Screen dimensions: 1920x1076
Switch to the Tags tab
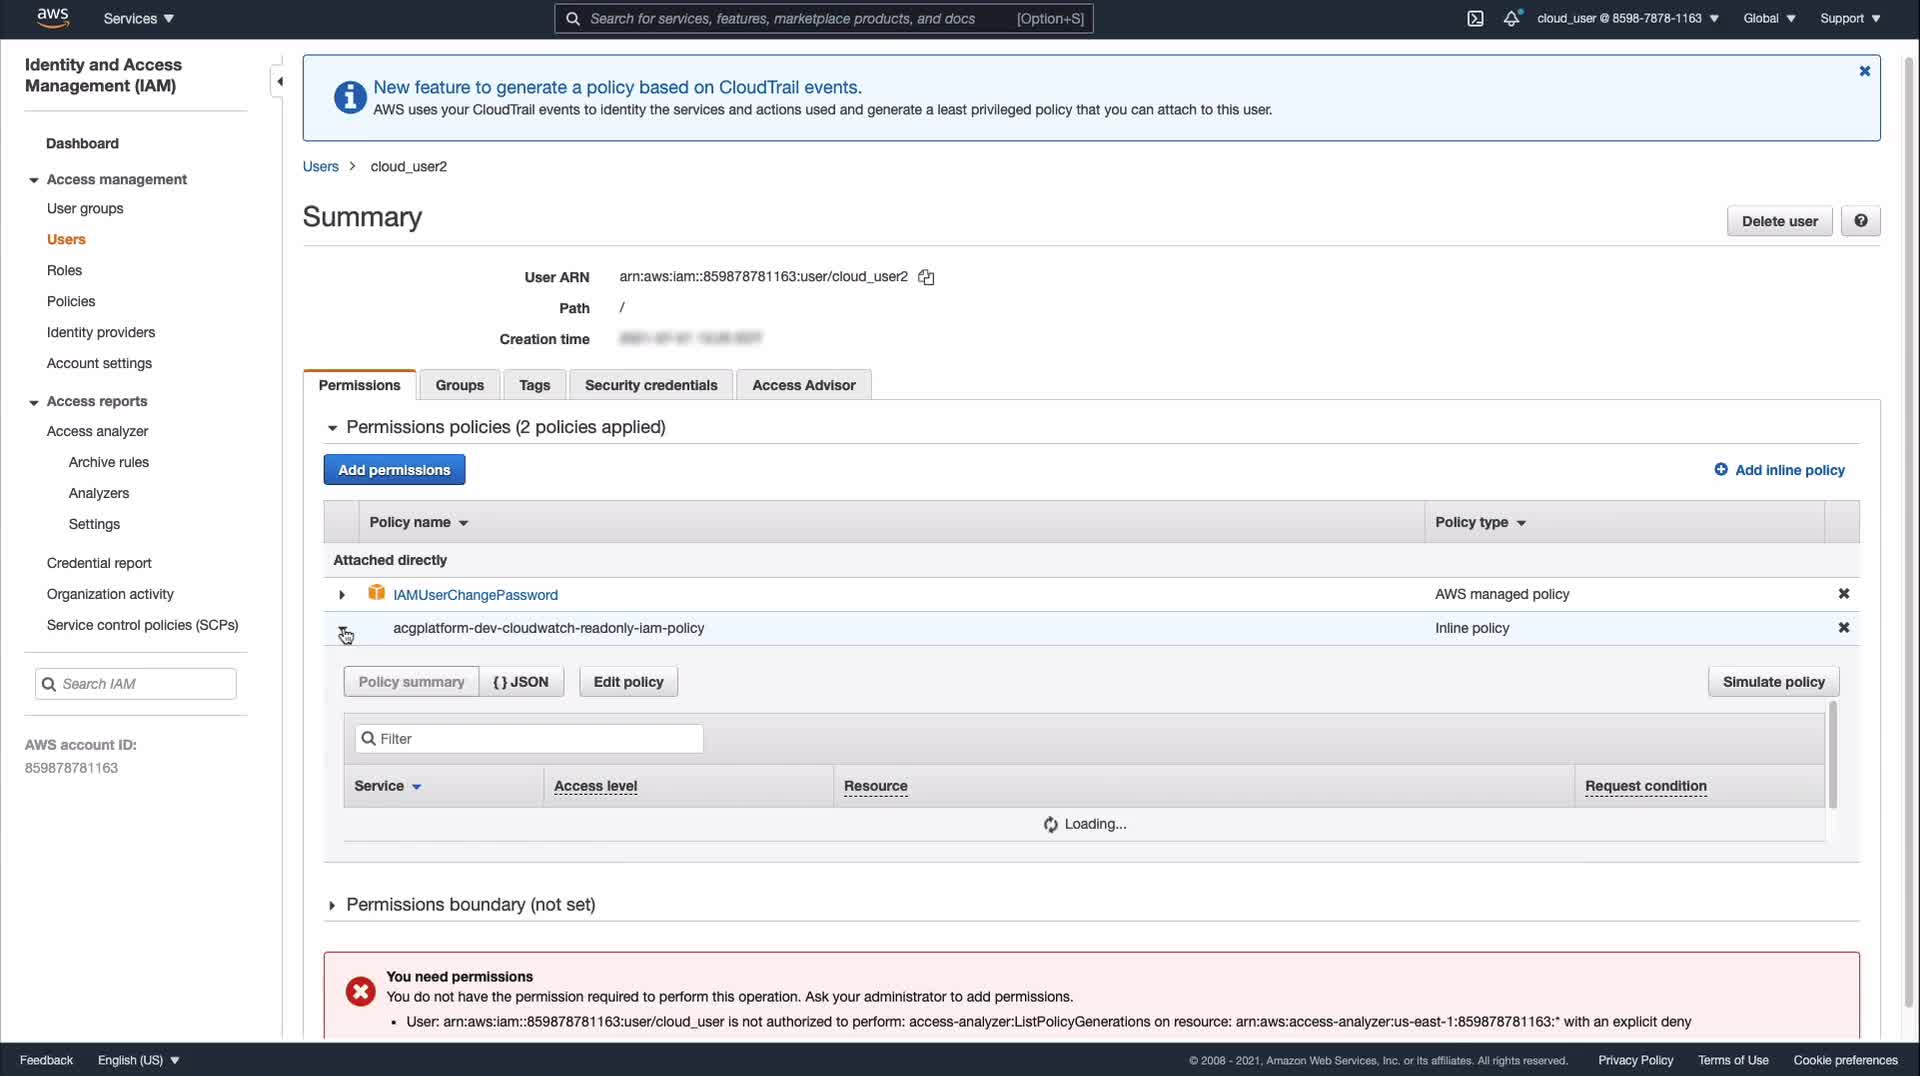click(534, 385)
